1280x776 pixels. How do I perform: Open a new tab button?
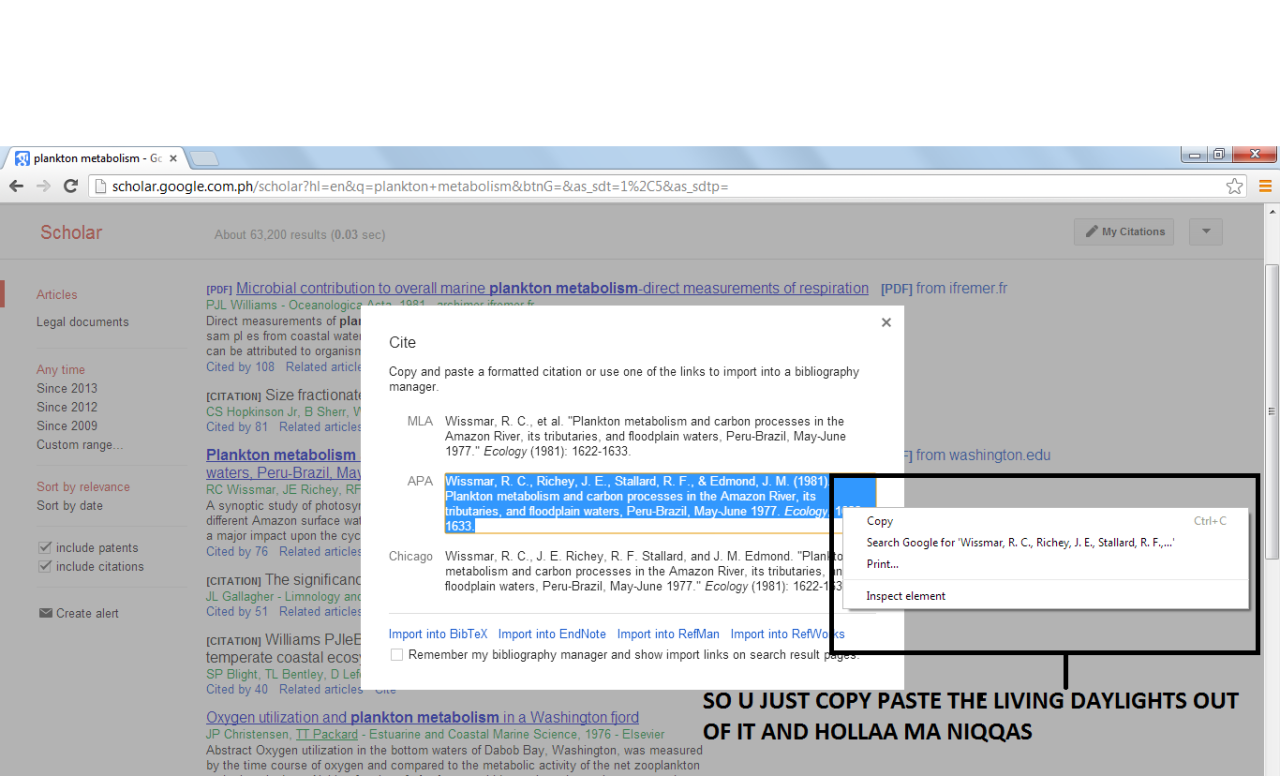click(204, 158)
